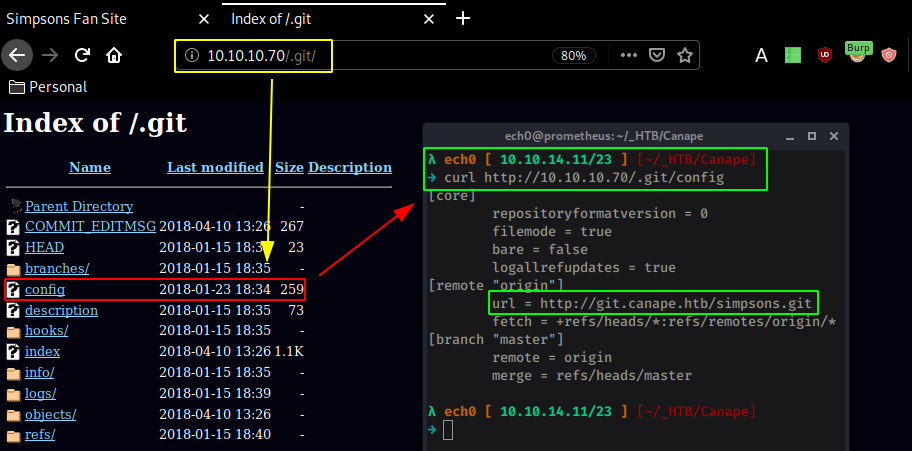
Task: Sort listing by Last modified
Action: (x=215, y=168)
